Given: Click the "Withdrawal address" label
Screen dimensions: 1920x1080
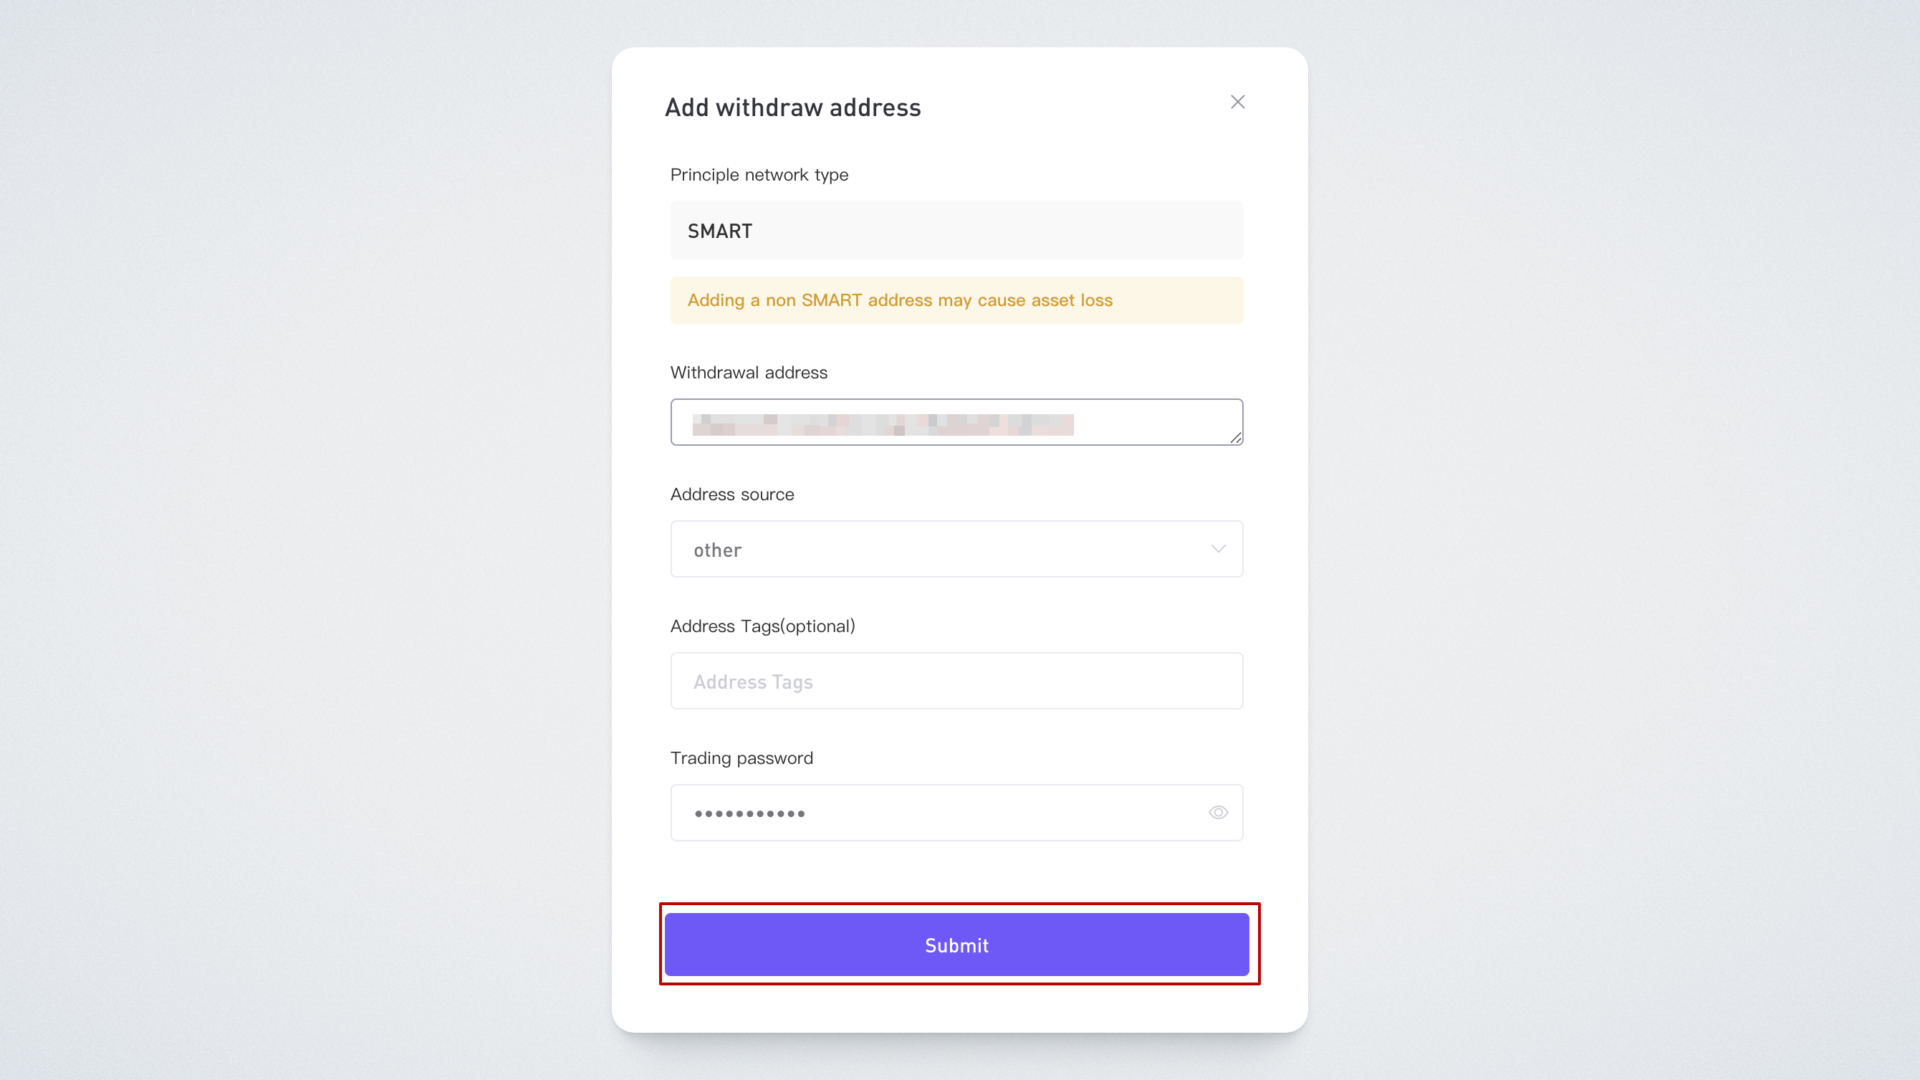Looking at the screenshot, I should click(x=749, y=373).
